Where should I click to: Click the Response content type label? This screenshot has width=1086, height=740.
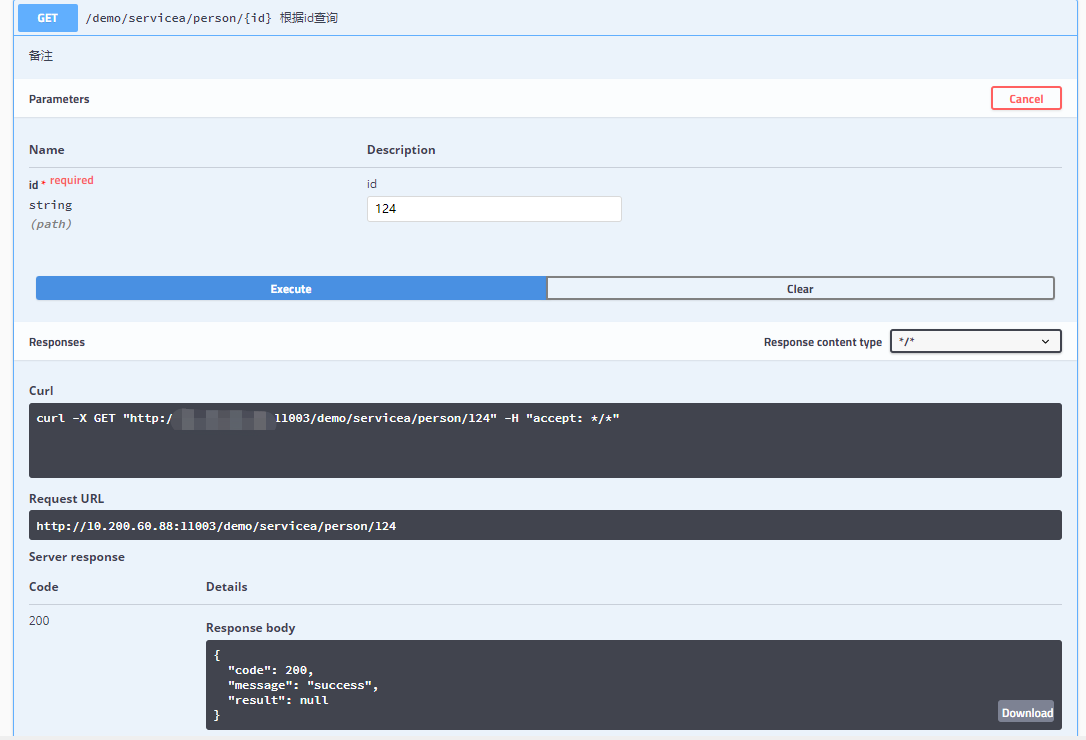[x=823, y=342]
